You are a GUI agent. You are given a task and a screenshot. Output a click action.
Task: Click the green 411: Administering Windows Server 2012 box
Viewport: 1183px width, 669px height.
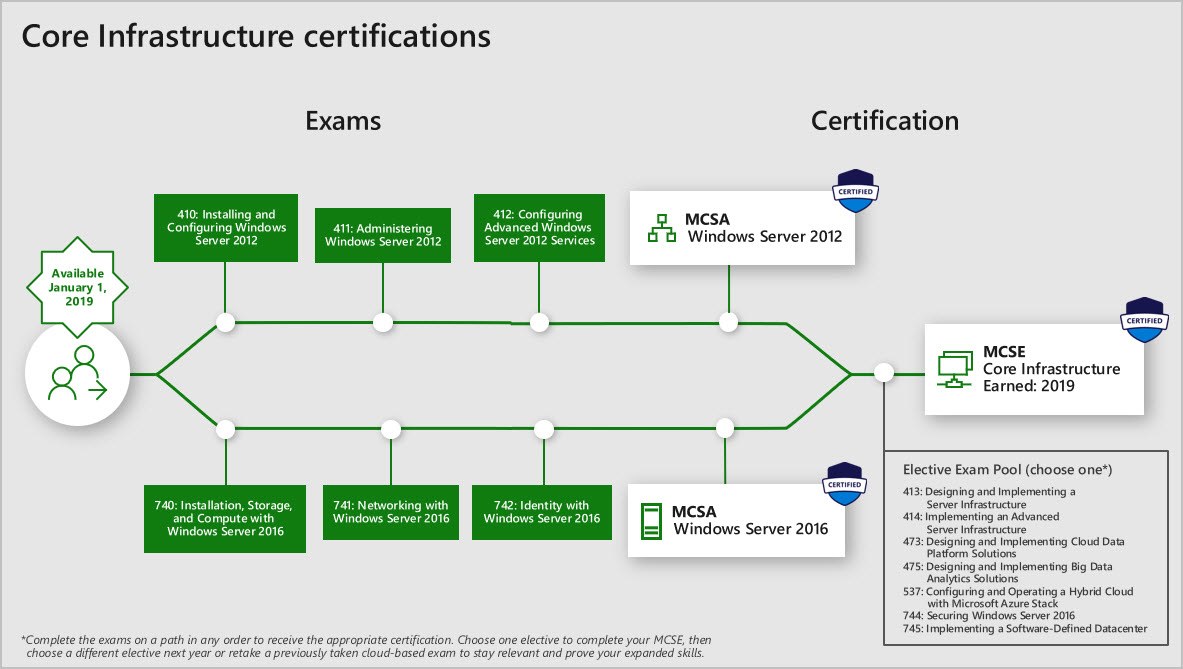pyautogui.click(x=383, y=235)
